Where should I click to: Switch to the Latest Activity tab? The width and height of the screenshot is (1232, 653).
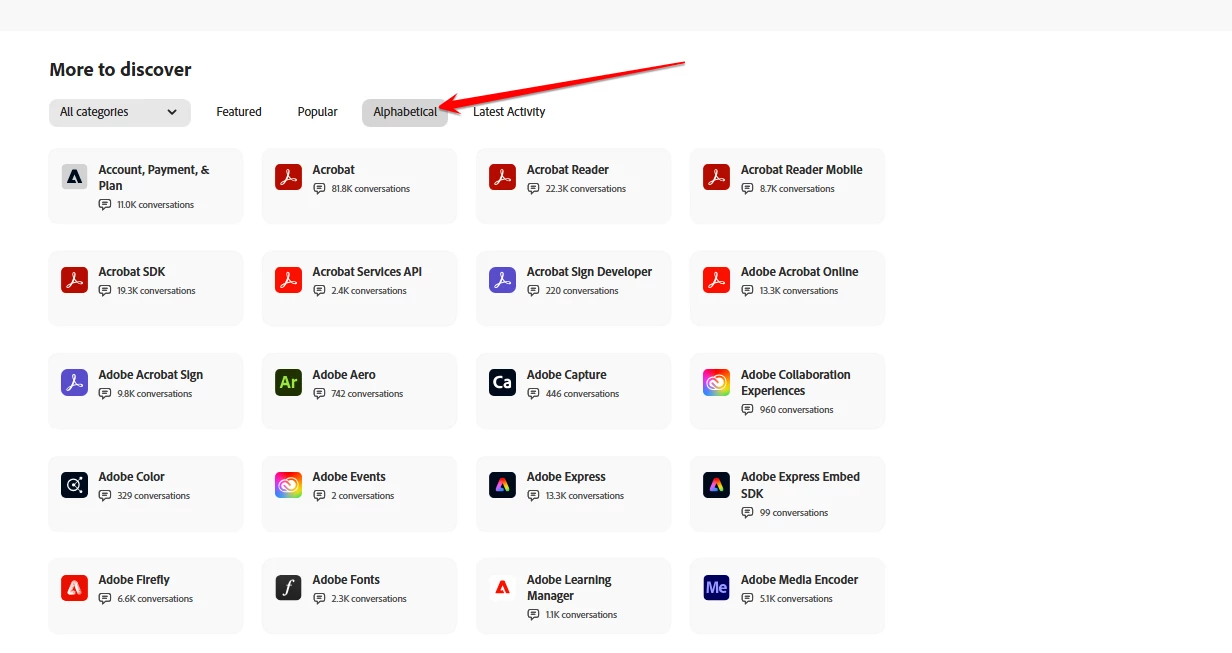tap(509, 112)
